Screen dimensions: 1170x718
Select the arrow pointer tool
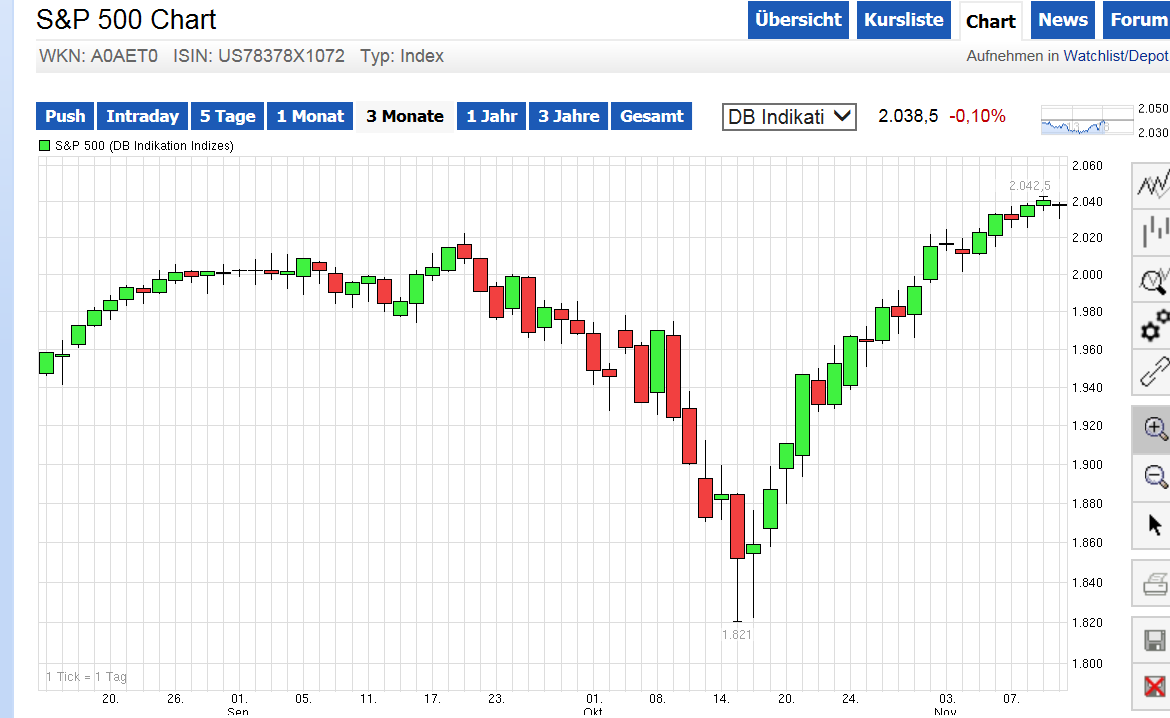(1152, 525)
